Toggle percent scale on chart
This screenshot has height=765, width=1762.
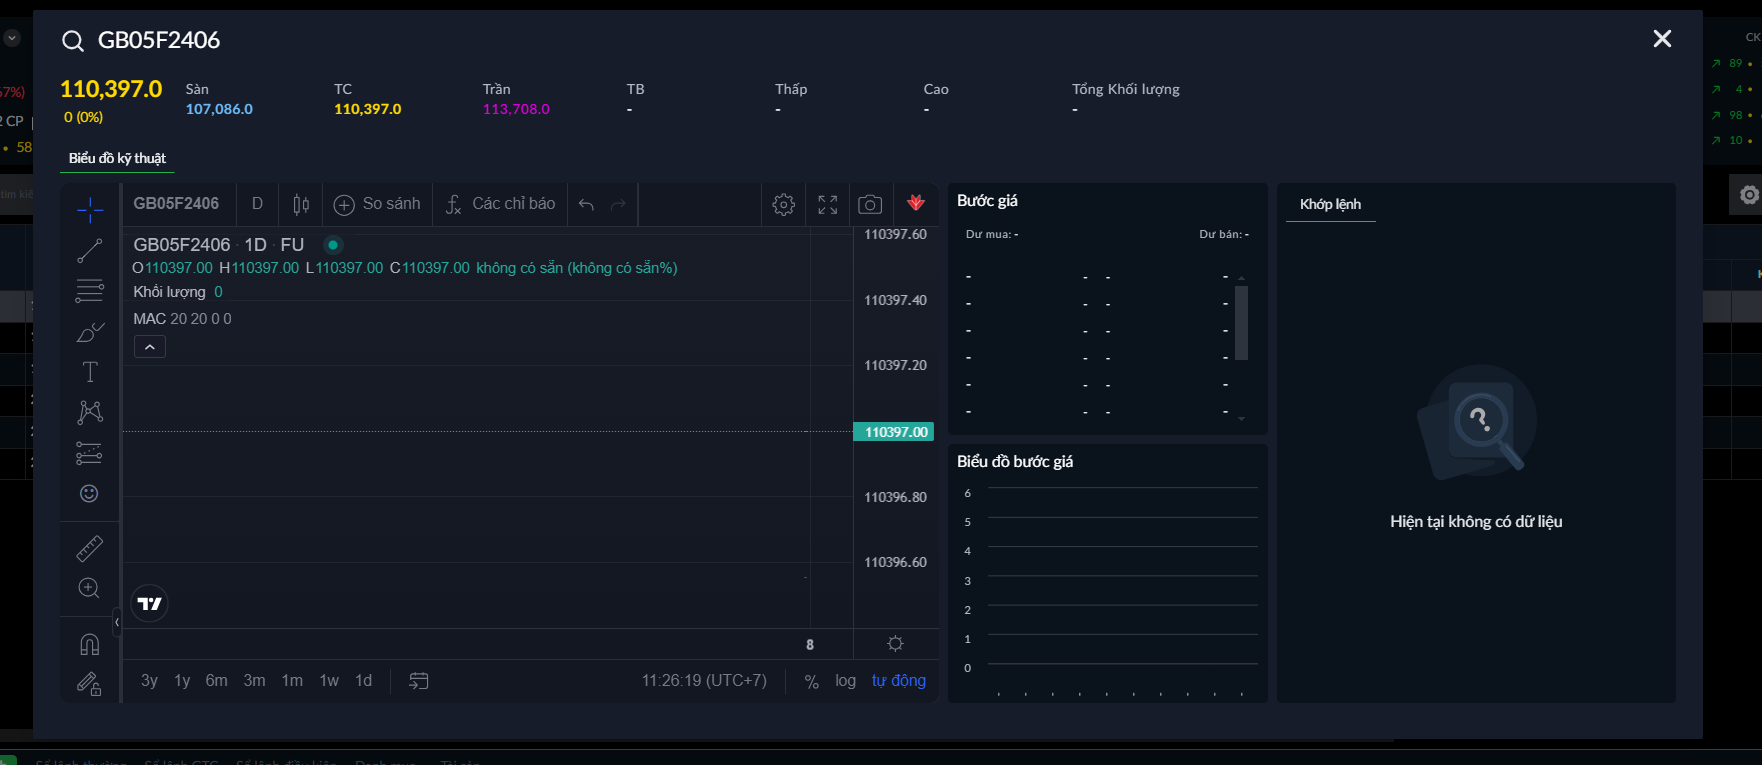point(812,681)
